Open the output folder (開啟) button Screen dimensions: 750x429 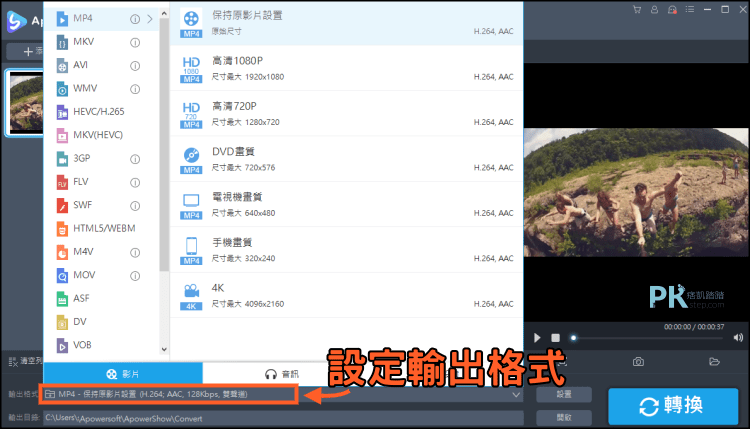pos(564,418)
